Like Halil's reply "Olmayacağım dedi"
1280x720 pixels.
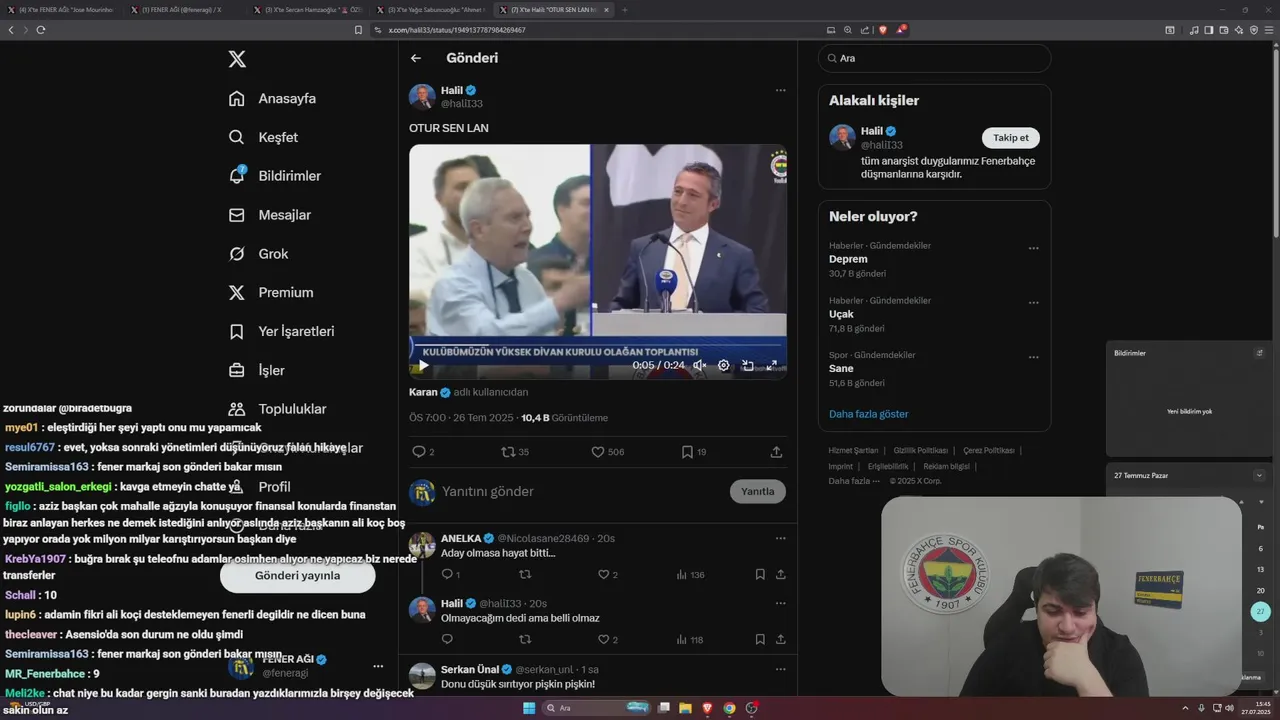tap(604, 639)
